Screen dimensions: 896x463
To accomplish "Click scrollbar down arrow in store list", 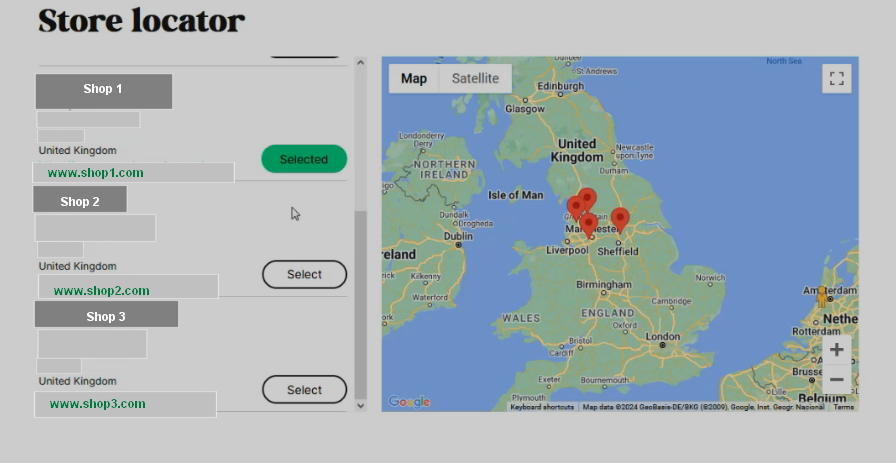I will pyautogui.click(x=360, y=405).
